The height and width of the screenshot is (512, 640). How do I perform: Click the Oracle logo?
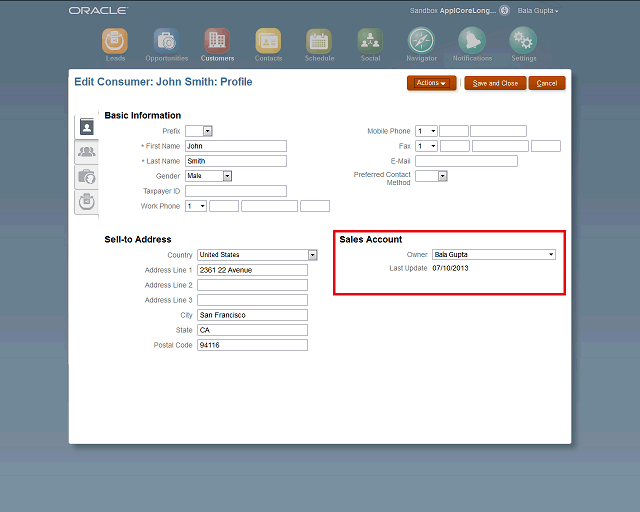point(98,11)
